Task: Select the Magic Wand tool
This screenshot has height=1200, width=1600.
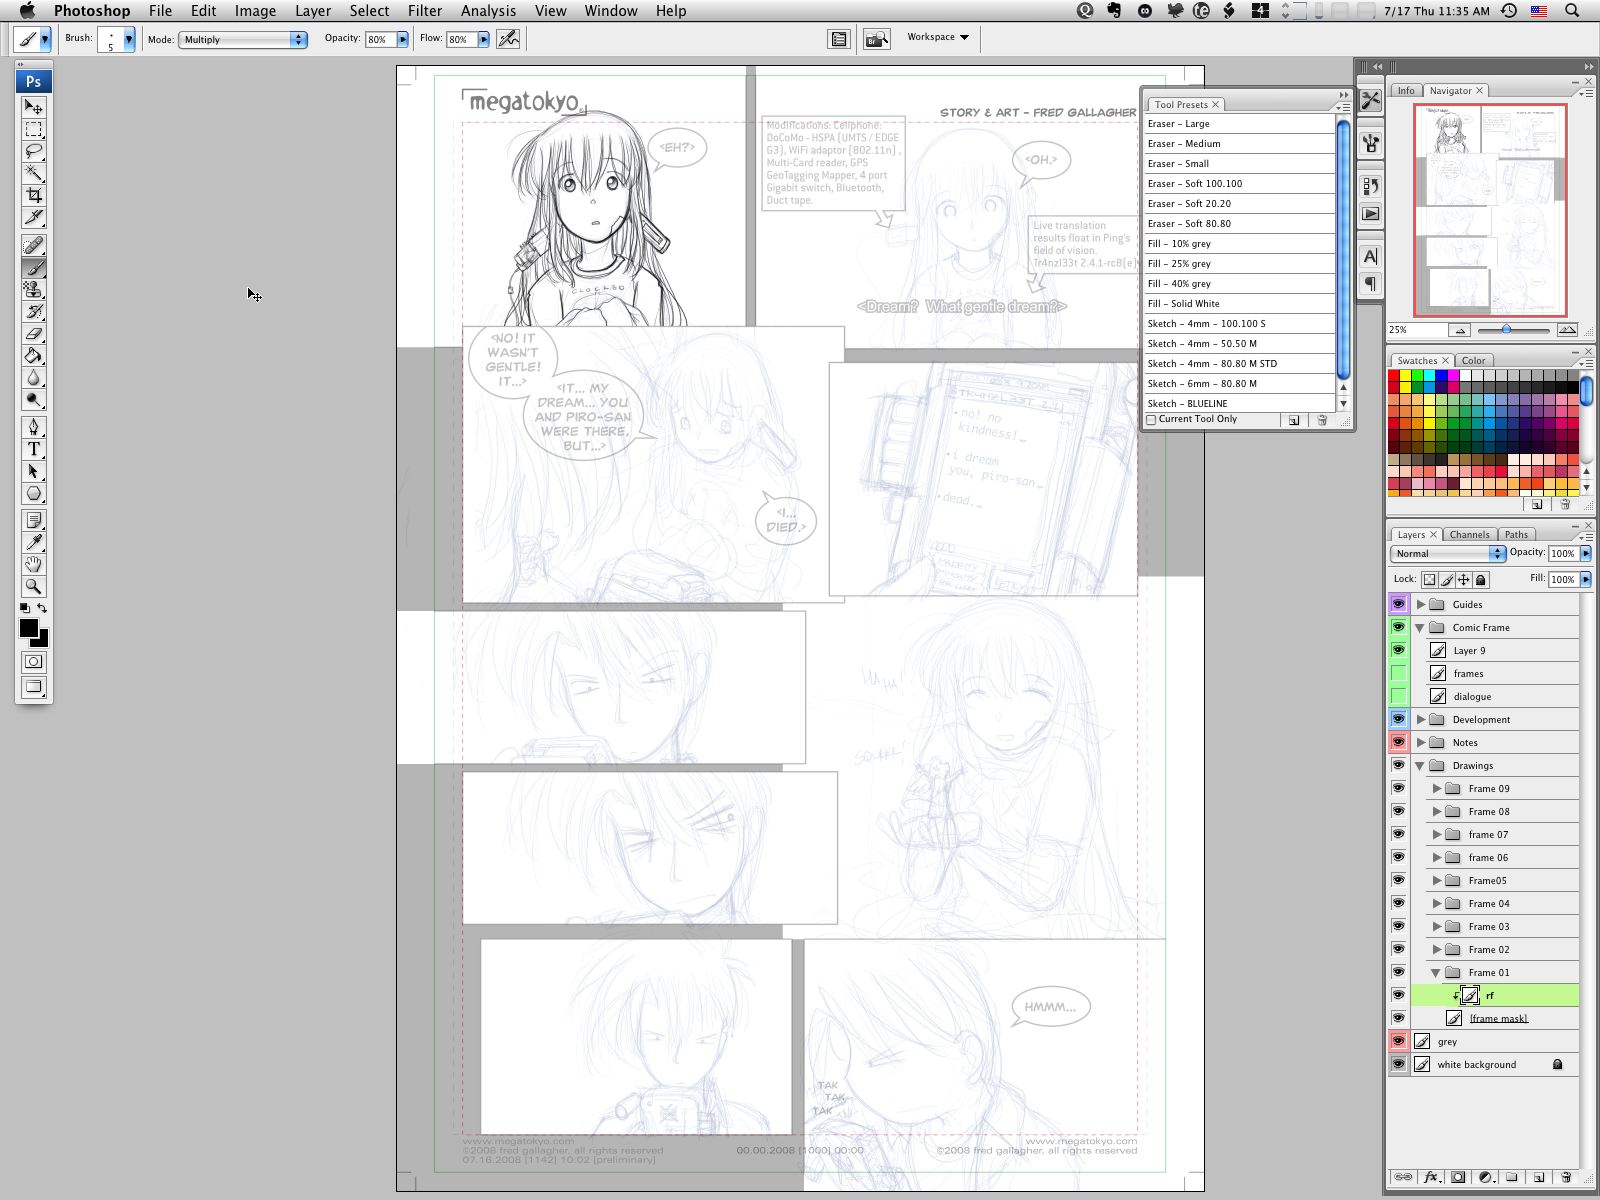Action: point(34,173)
